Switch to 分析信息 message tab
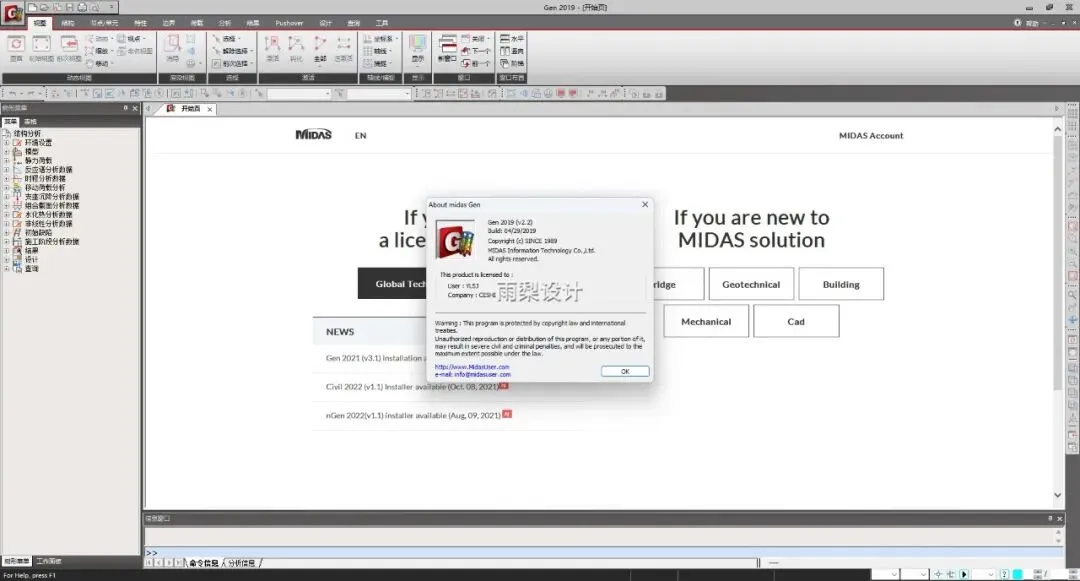1080x581 pixels. coord(242,563)
